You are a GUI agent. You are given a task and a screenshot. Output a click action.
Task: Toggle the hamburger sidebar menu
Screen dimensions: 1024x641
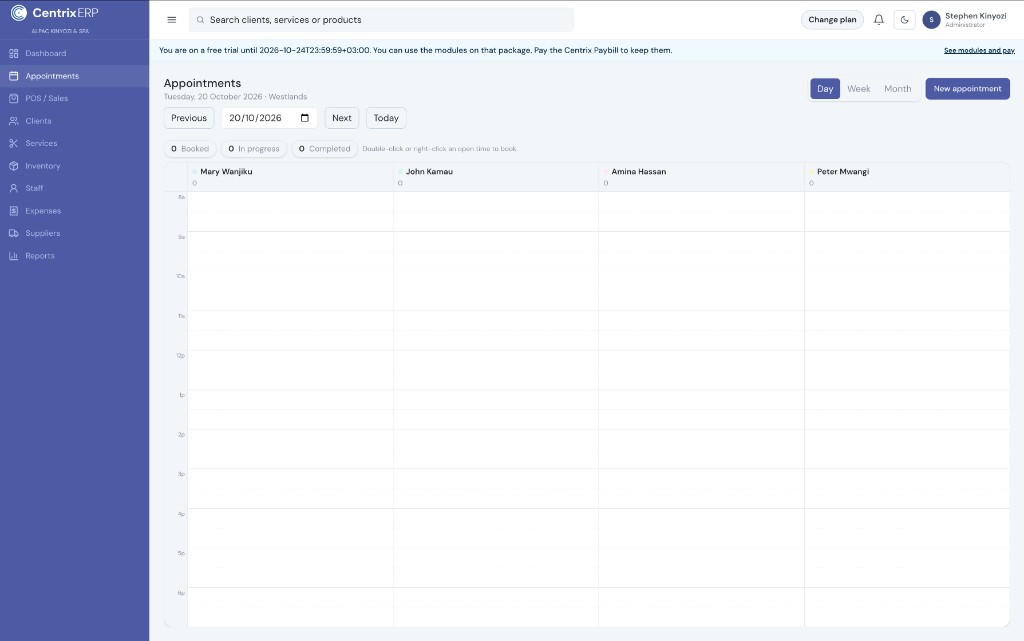(x=172, y=20)
